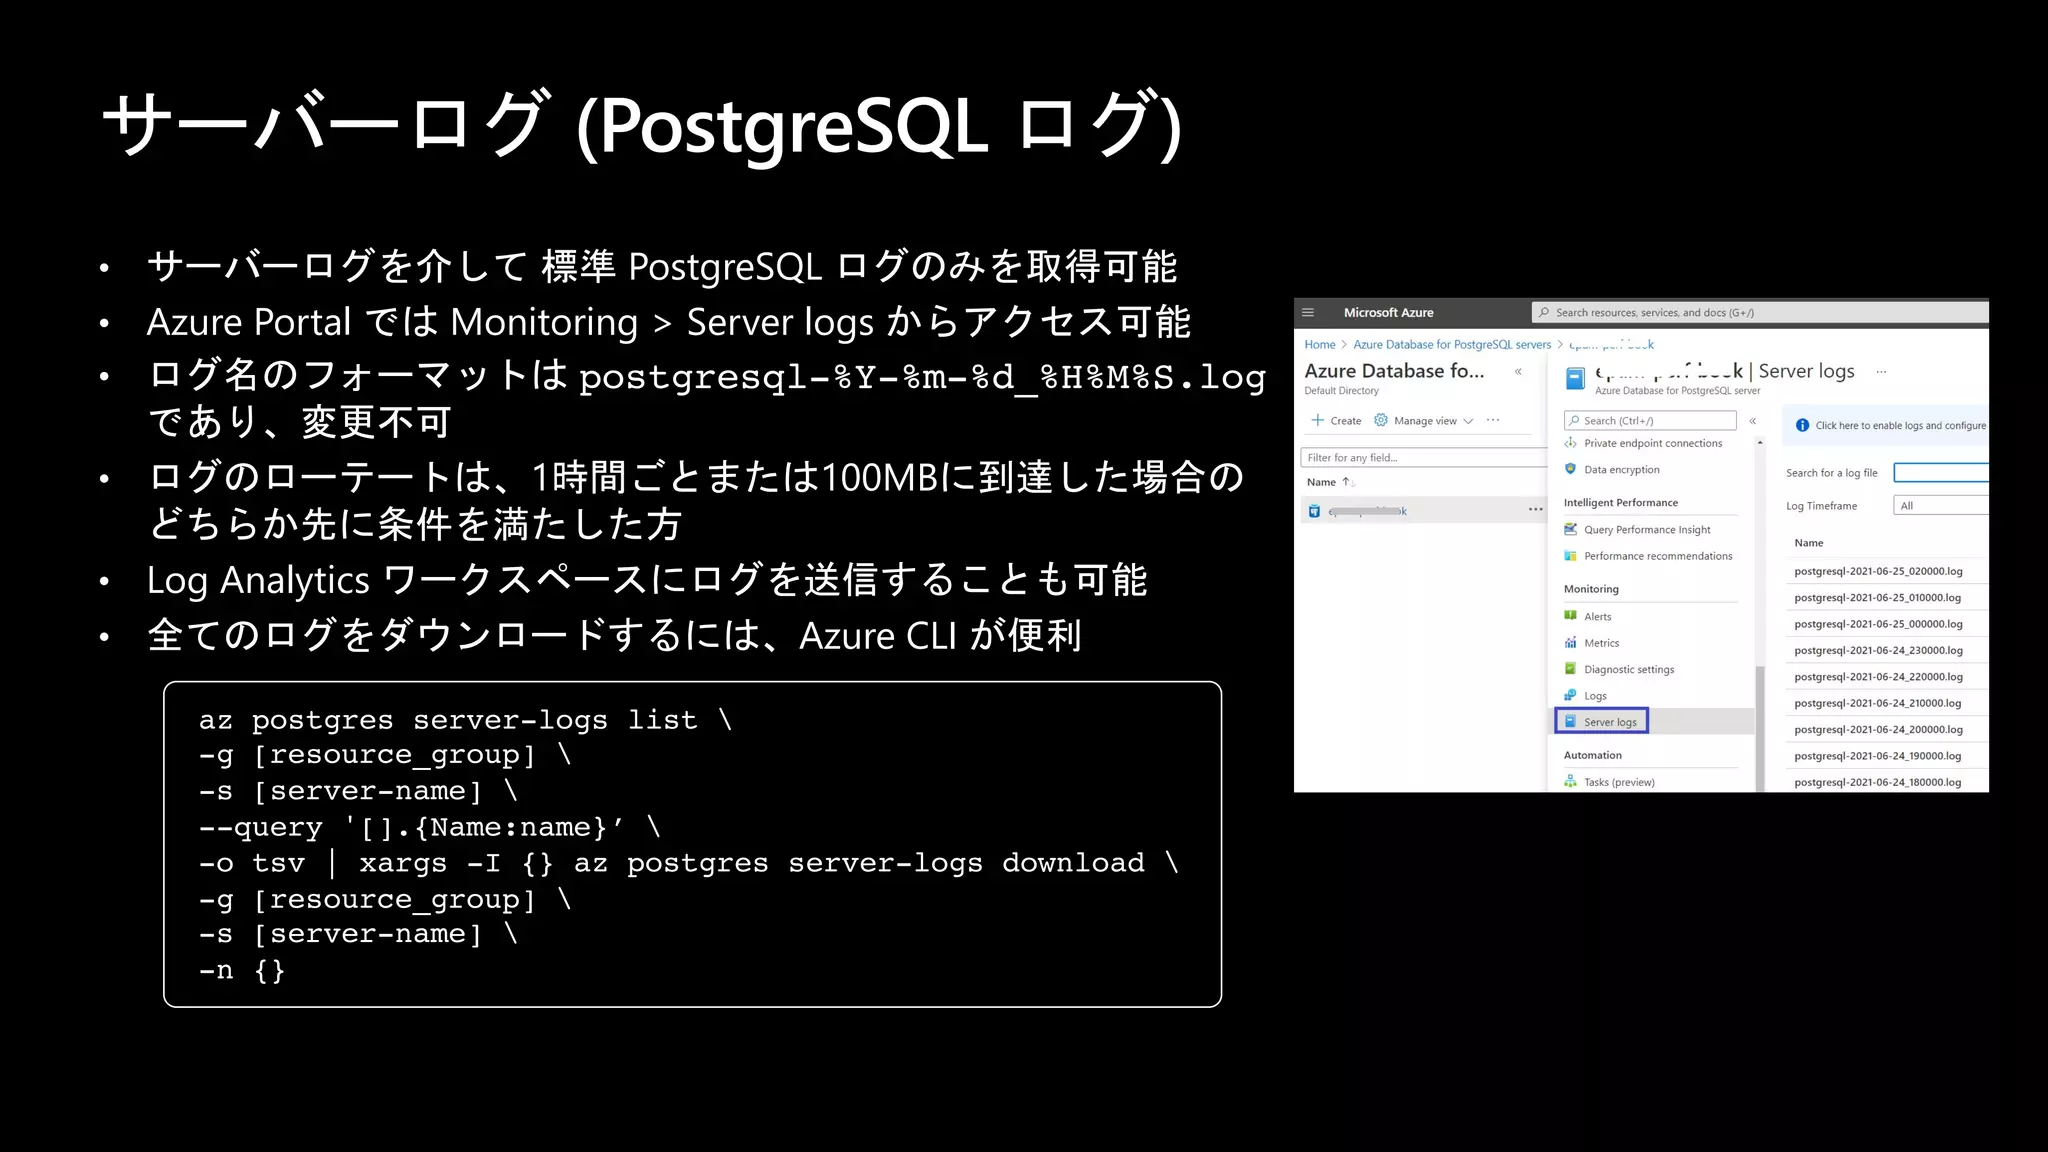Select the highlighted Server logs menu item
This screenshot has width=2048, height=1152.
[x=1602, y=722]
